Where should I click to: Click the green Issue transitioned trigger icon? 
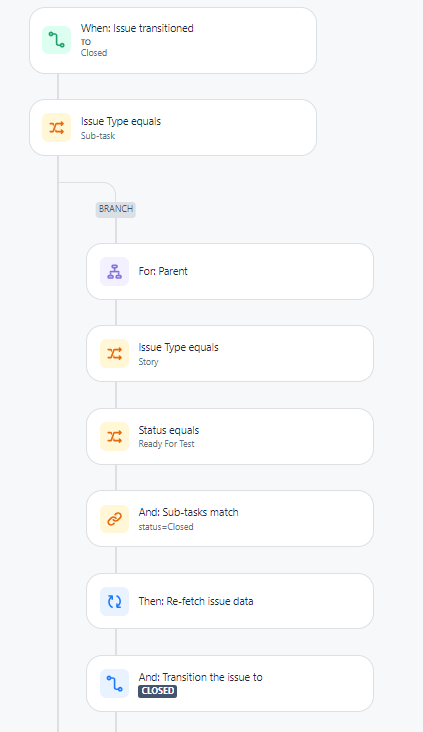coord(56,40)
